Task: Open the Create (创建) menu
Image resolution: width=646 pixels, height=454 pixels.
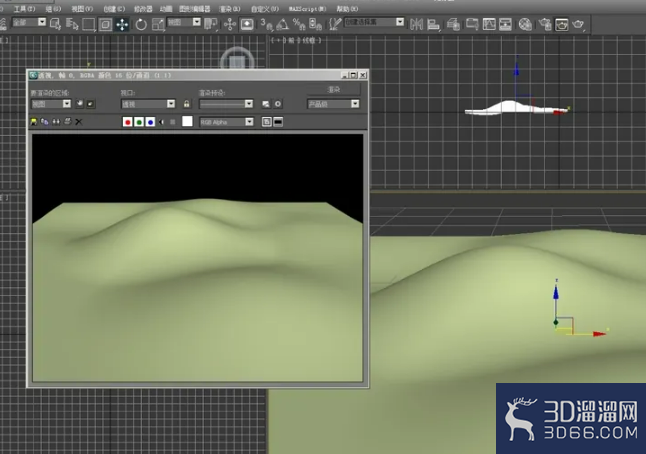Action: tap(114, 9)
